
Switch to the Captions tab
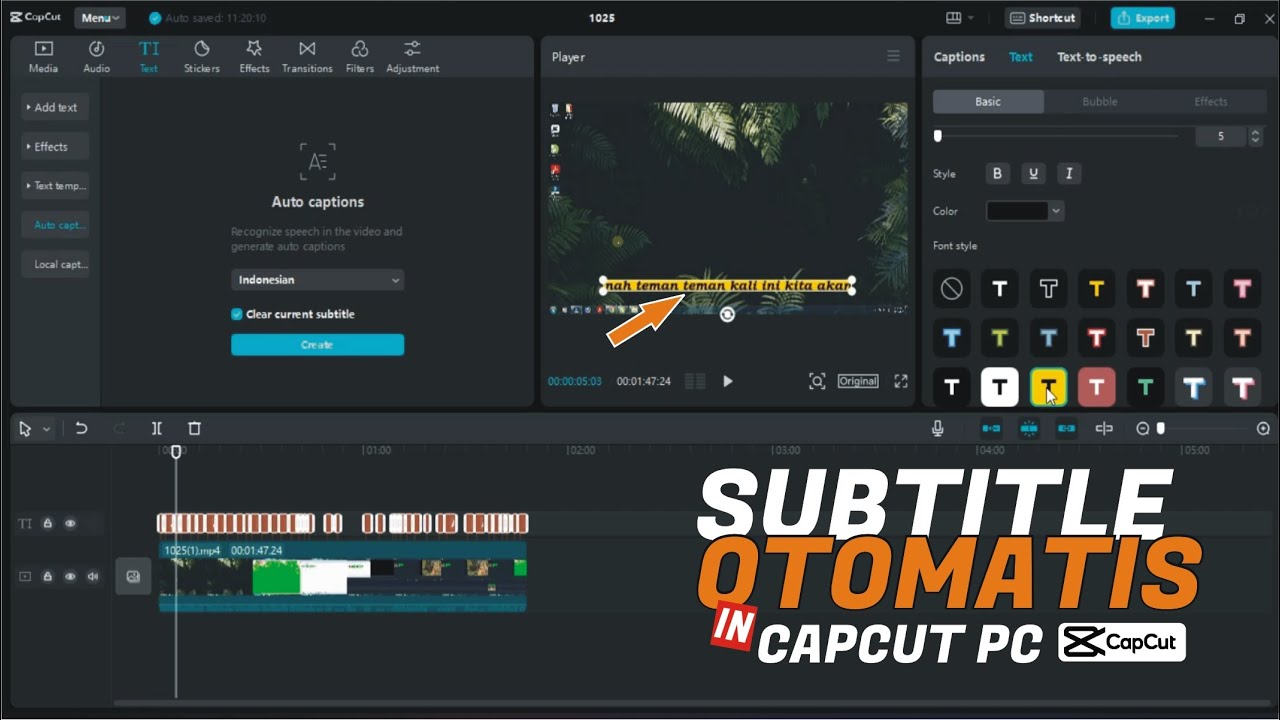click(959, 57)
